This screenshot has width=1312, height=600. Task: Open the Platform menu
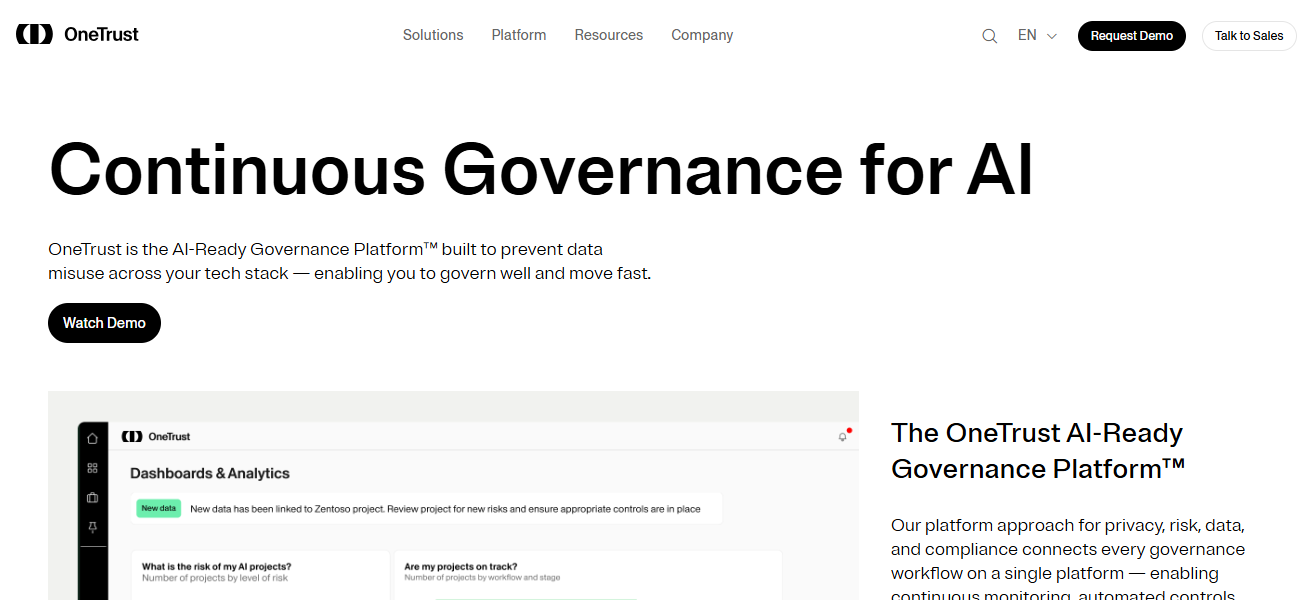(x=519, y=35)
